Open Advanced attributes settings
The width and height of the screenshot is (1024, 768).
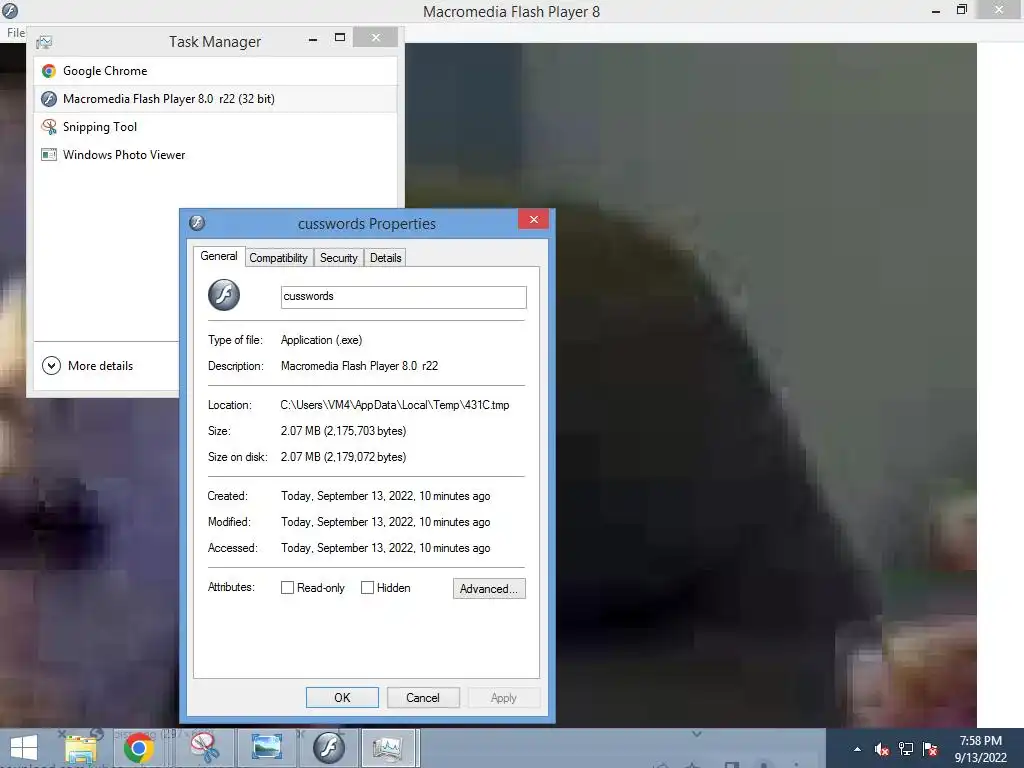[x=489, y=588]
